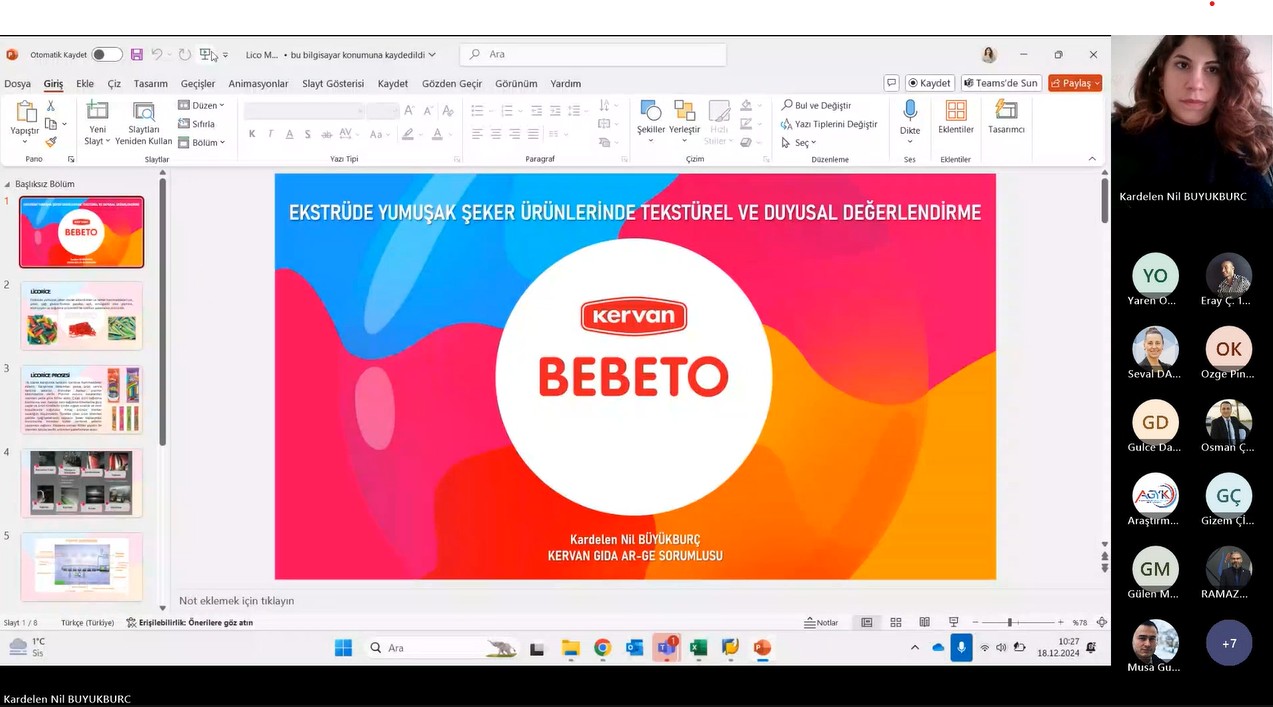Click the Teams'de Sun button
Image resolution: width=1273 pixels, height=707 pixels.
1001,83
